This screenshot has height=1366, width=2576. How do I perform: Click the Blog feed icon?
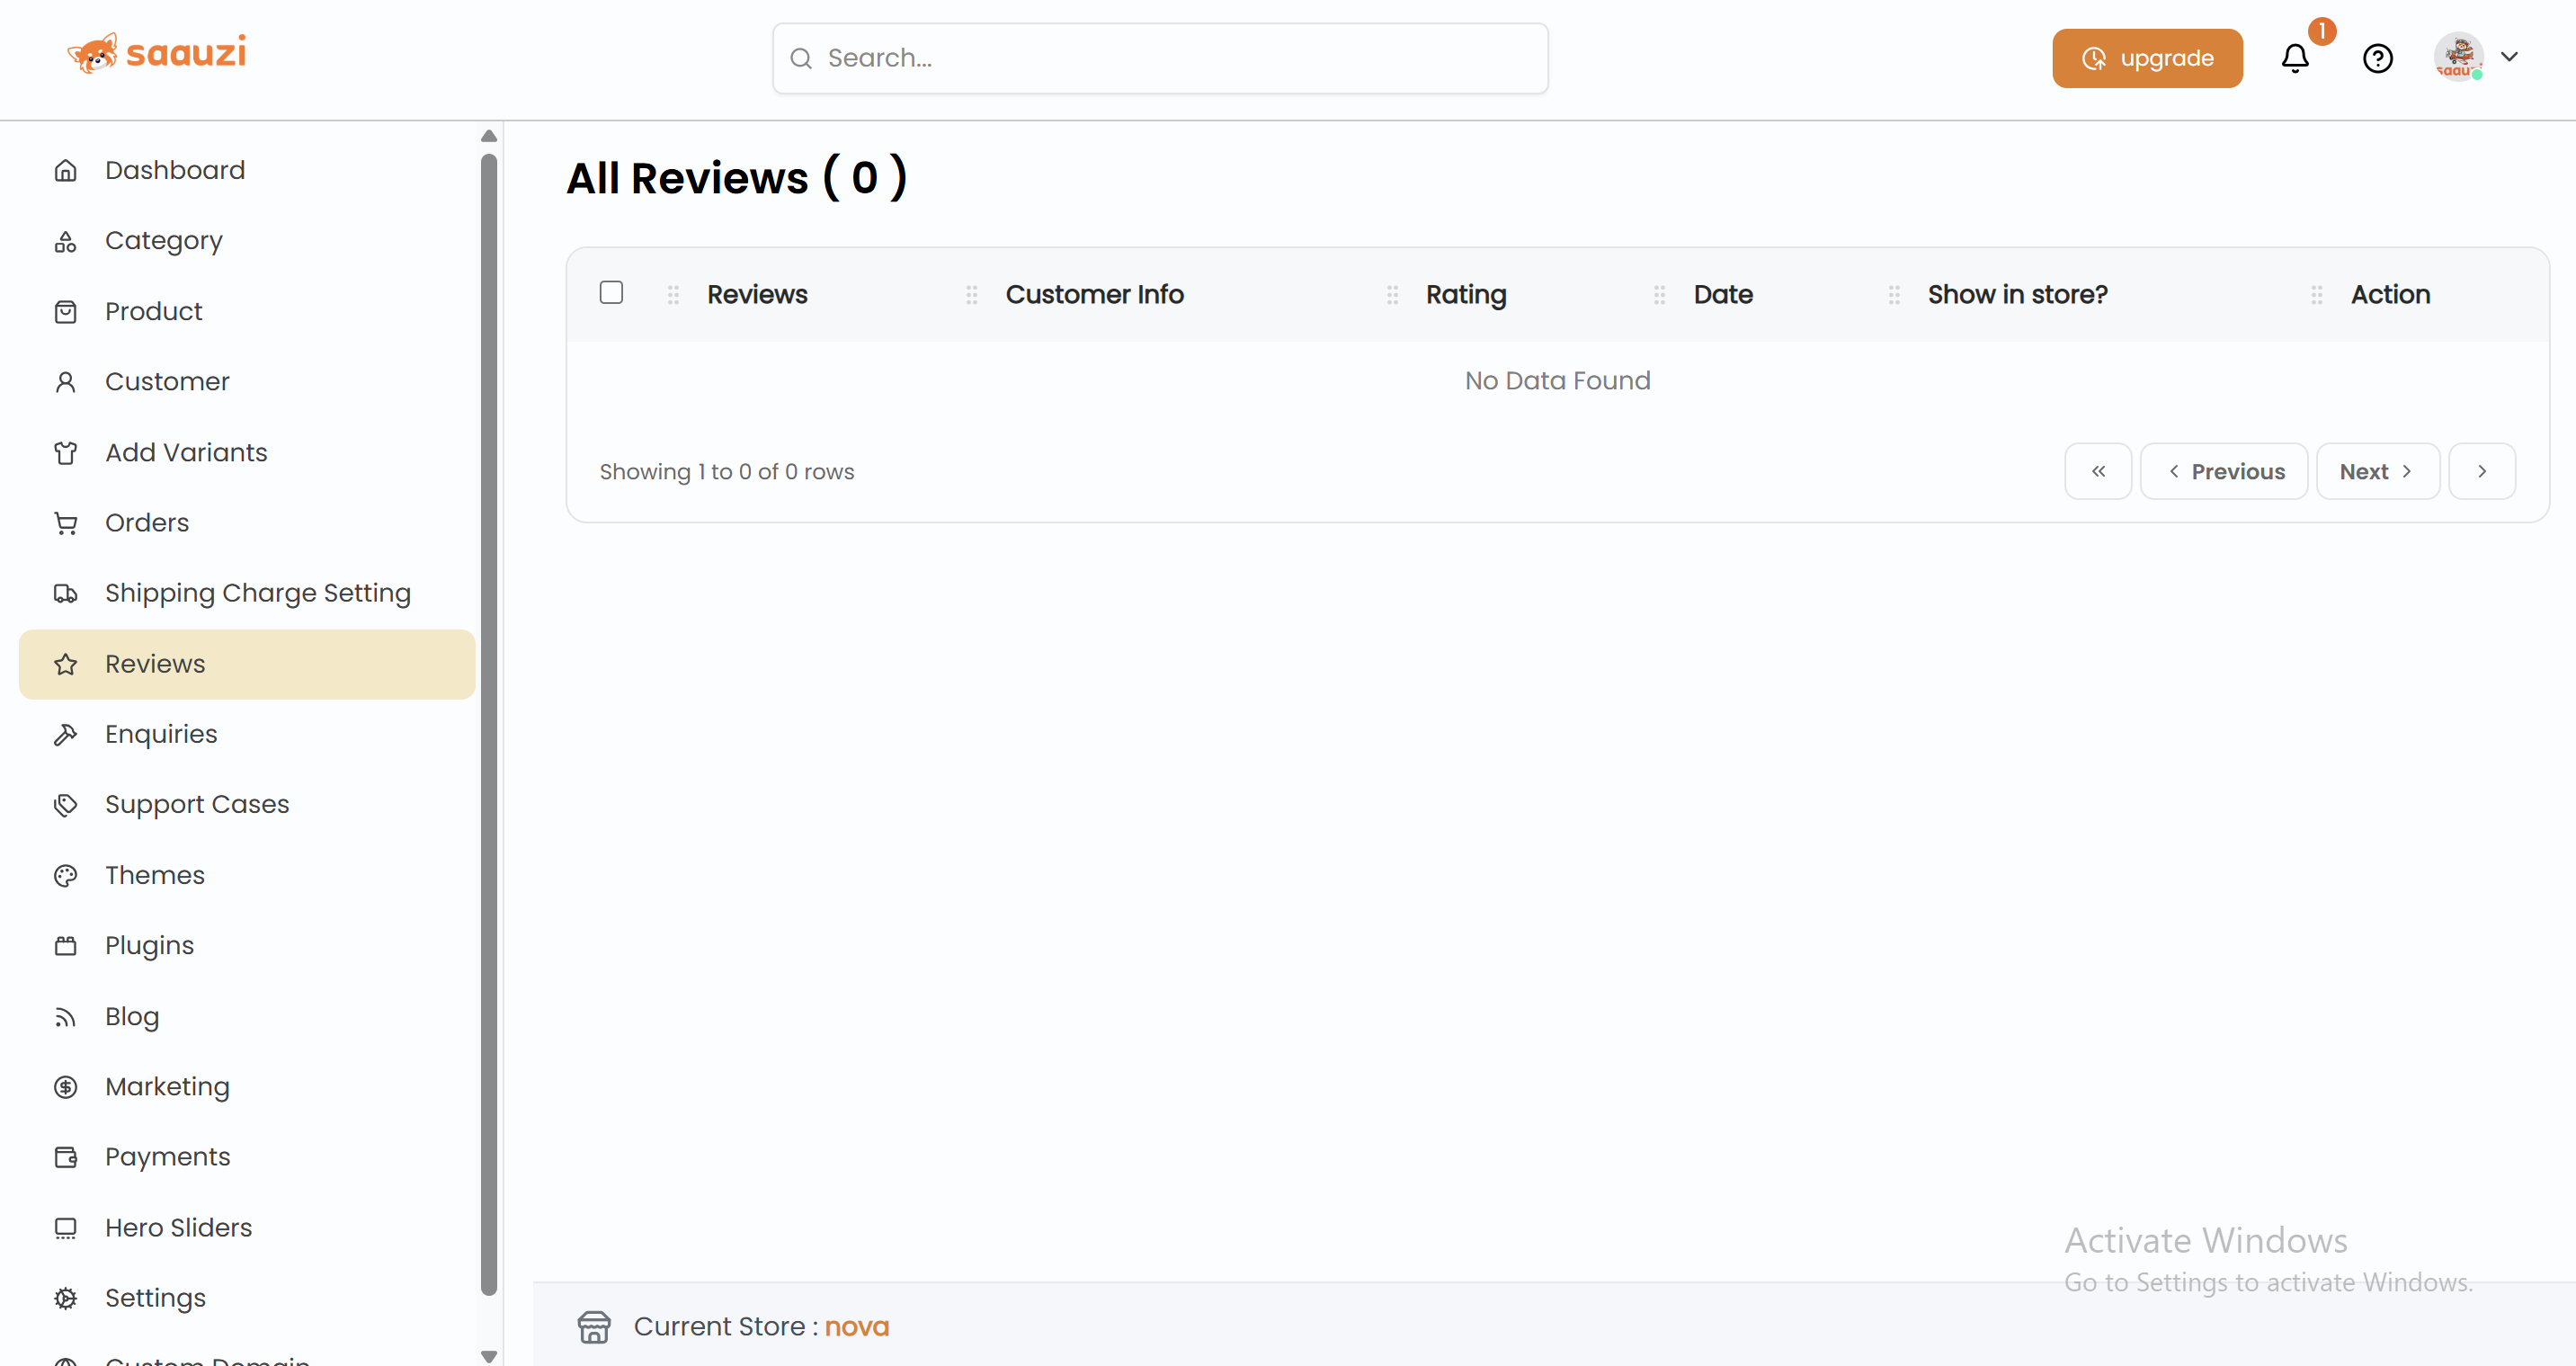tap(66, 1017)
